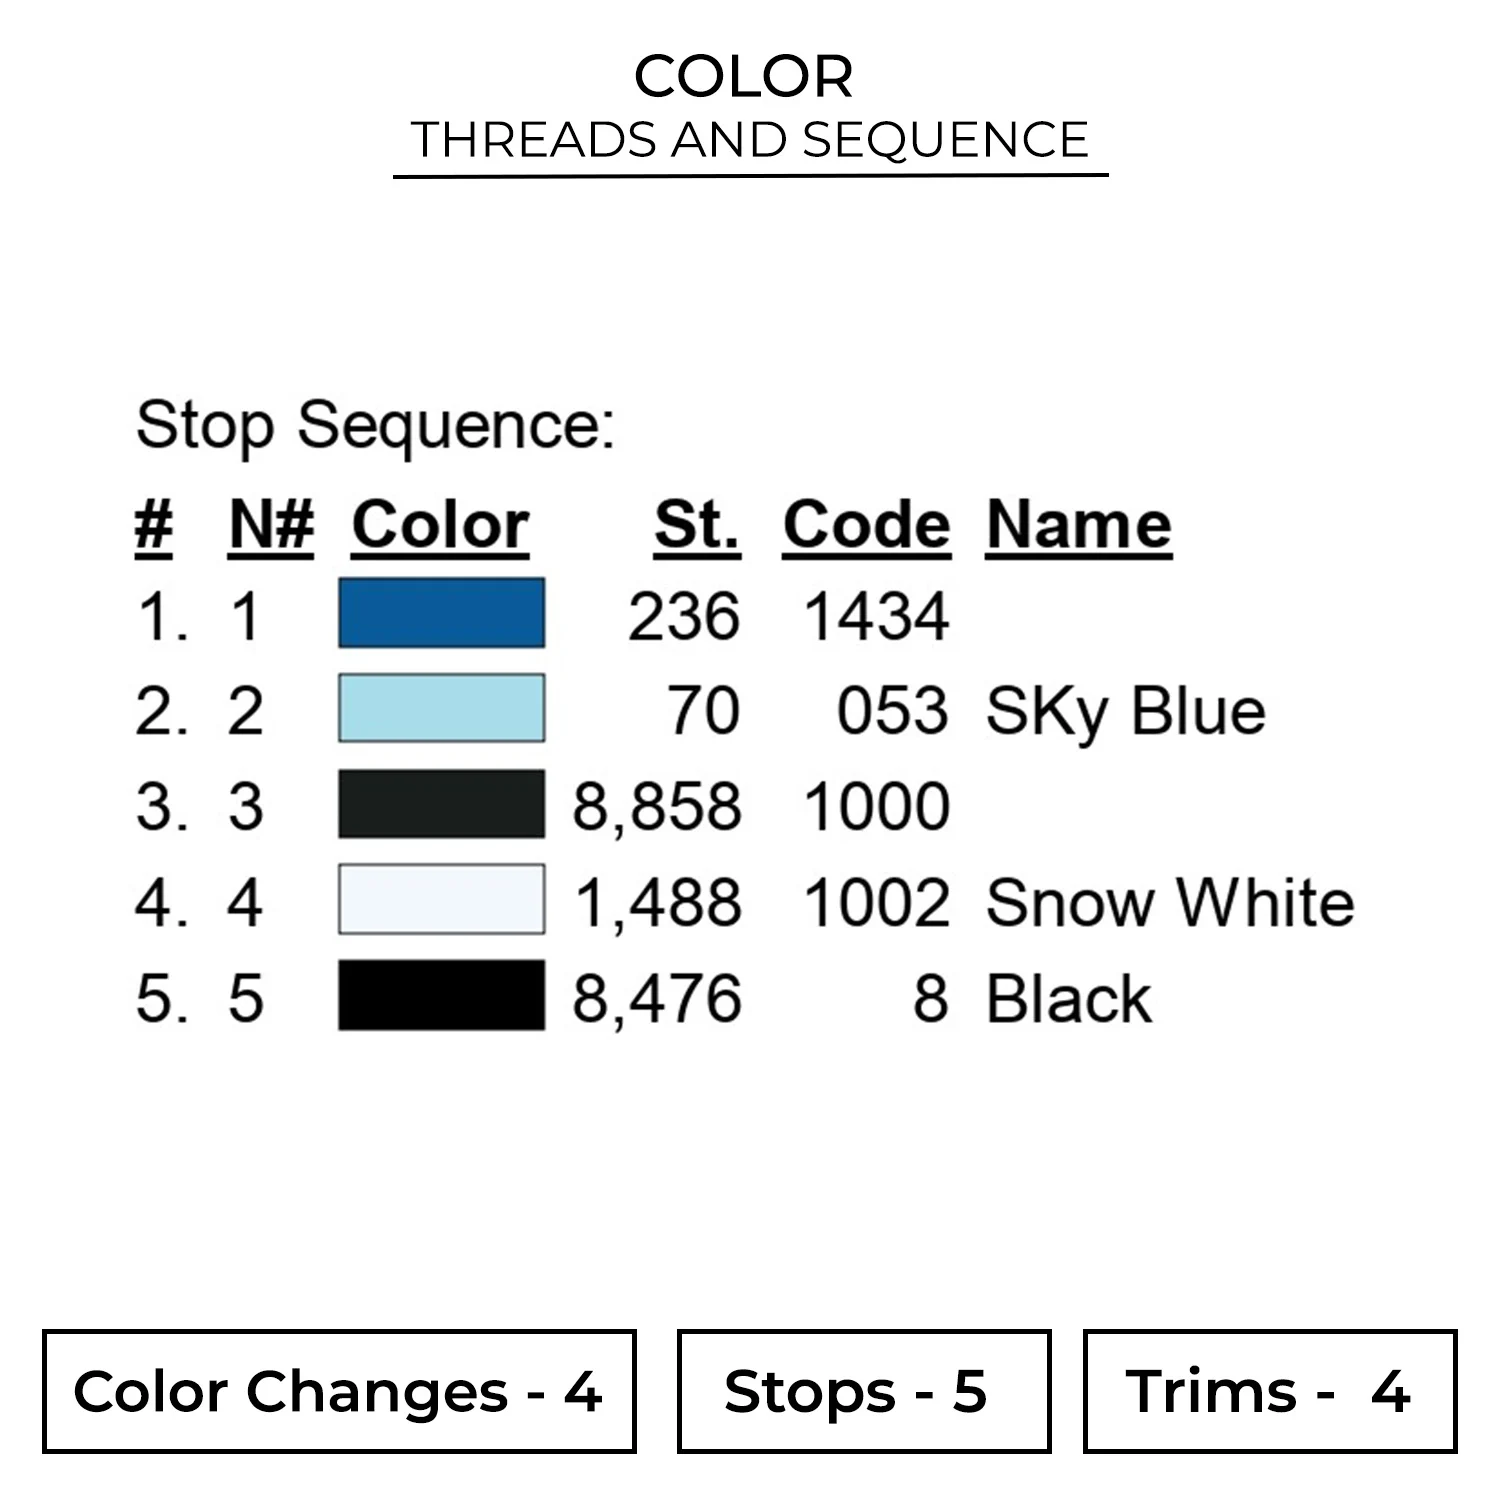Click the THREADS AND SEQUENCE heading
Screen dimensions: 1500x1500
click(x=750, y=140)
